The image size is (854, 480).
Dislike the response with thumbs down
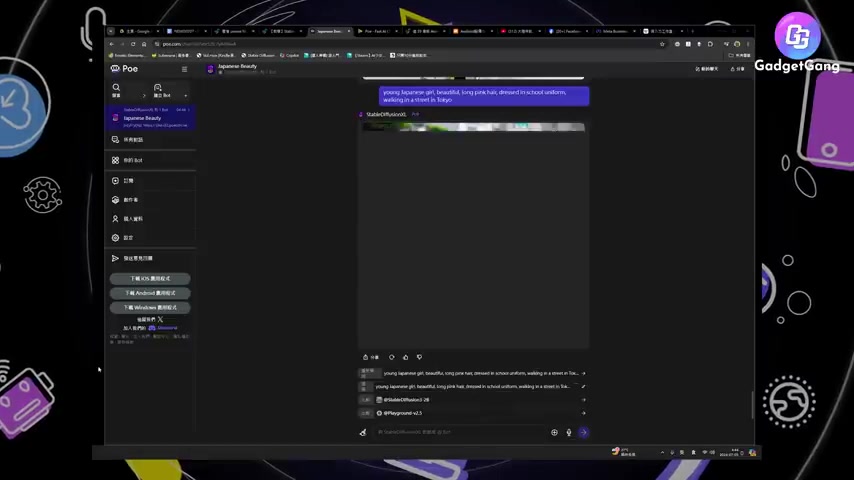[419, 357]
